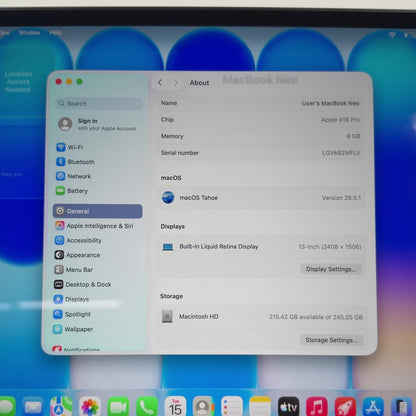This screenshot has width=416, height=416.
Task: Open Maps from the Dock
Action: [61, 407]
